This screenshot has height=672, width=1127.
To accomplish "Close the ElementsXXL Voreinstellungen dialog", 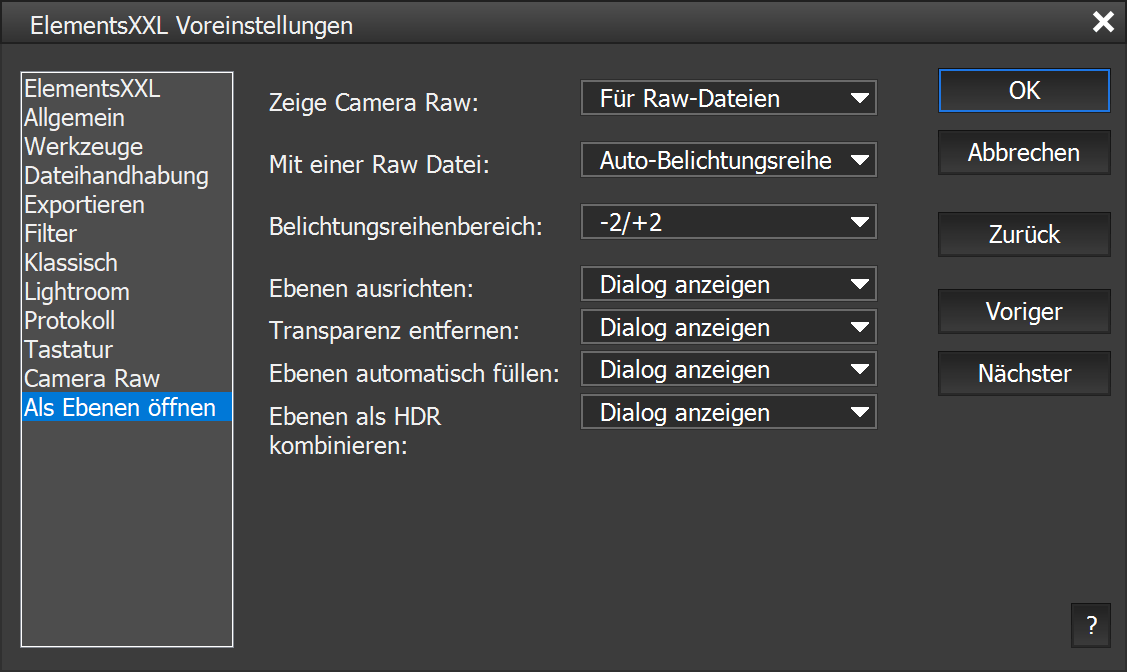I will pyautogui.click(x=1102, y=23).
